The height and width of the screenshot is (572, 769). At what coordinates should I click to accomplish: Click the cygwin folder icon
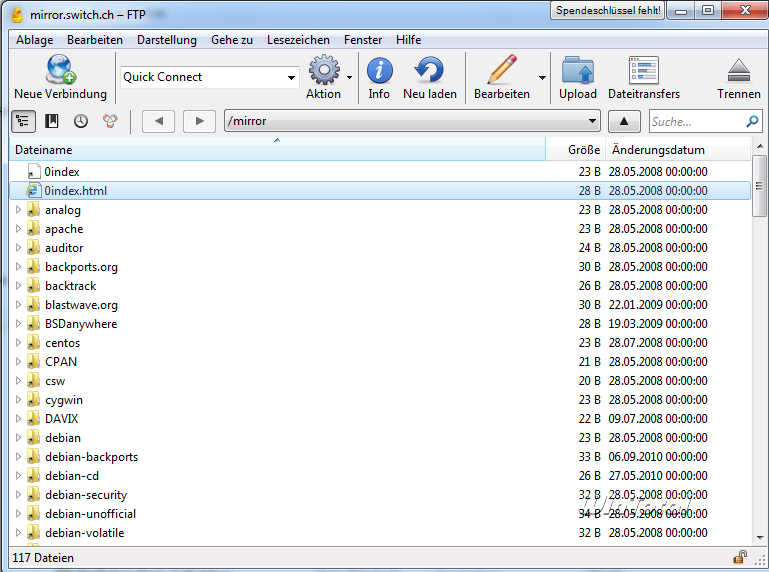pos(33,400)
